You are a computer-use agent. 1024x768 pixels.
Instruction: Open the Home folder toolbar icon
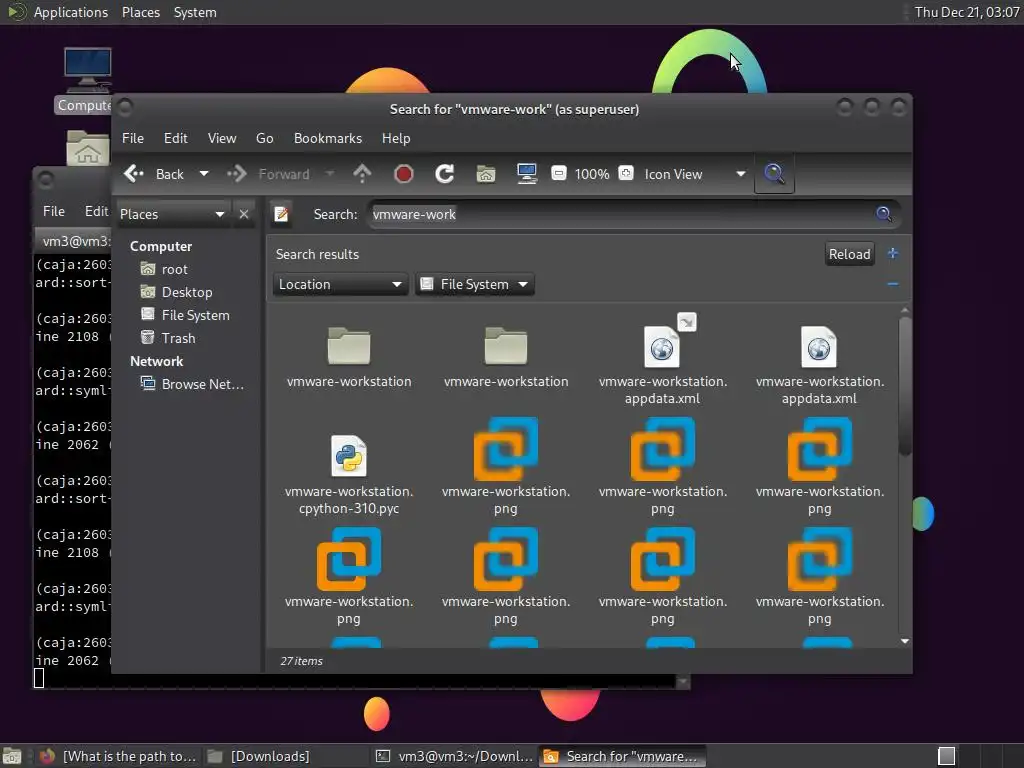pyautogui.click(x=486, y=174)
